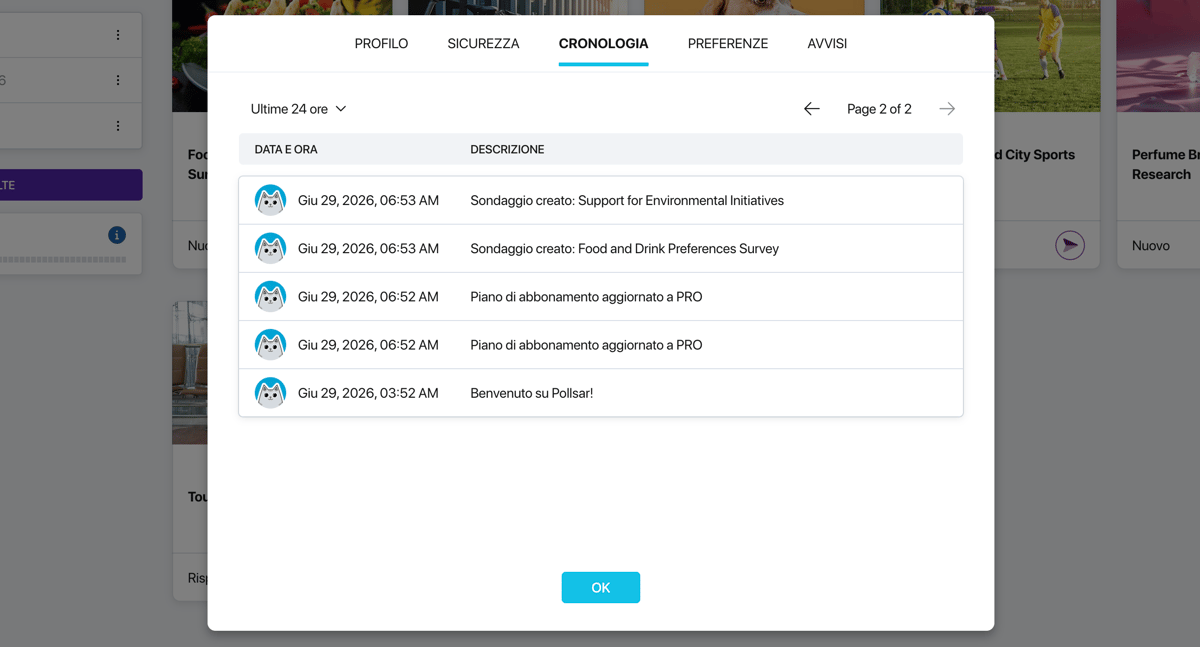This screenshot has height=647, width=1200.
Task: Open the Ultime 24 ore dropdown
Action: pos(298,109)
